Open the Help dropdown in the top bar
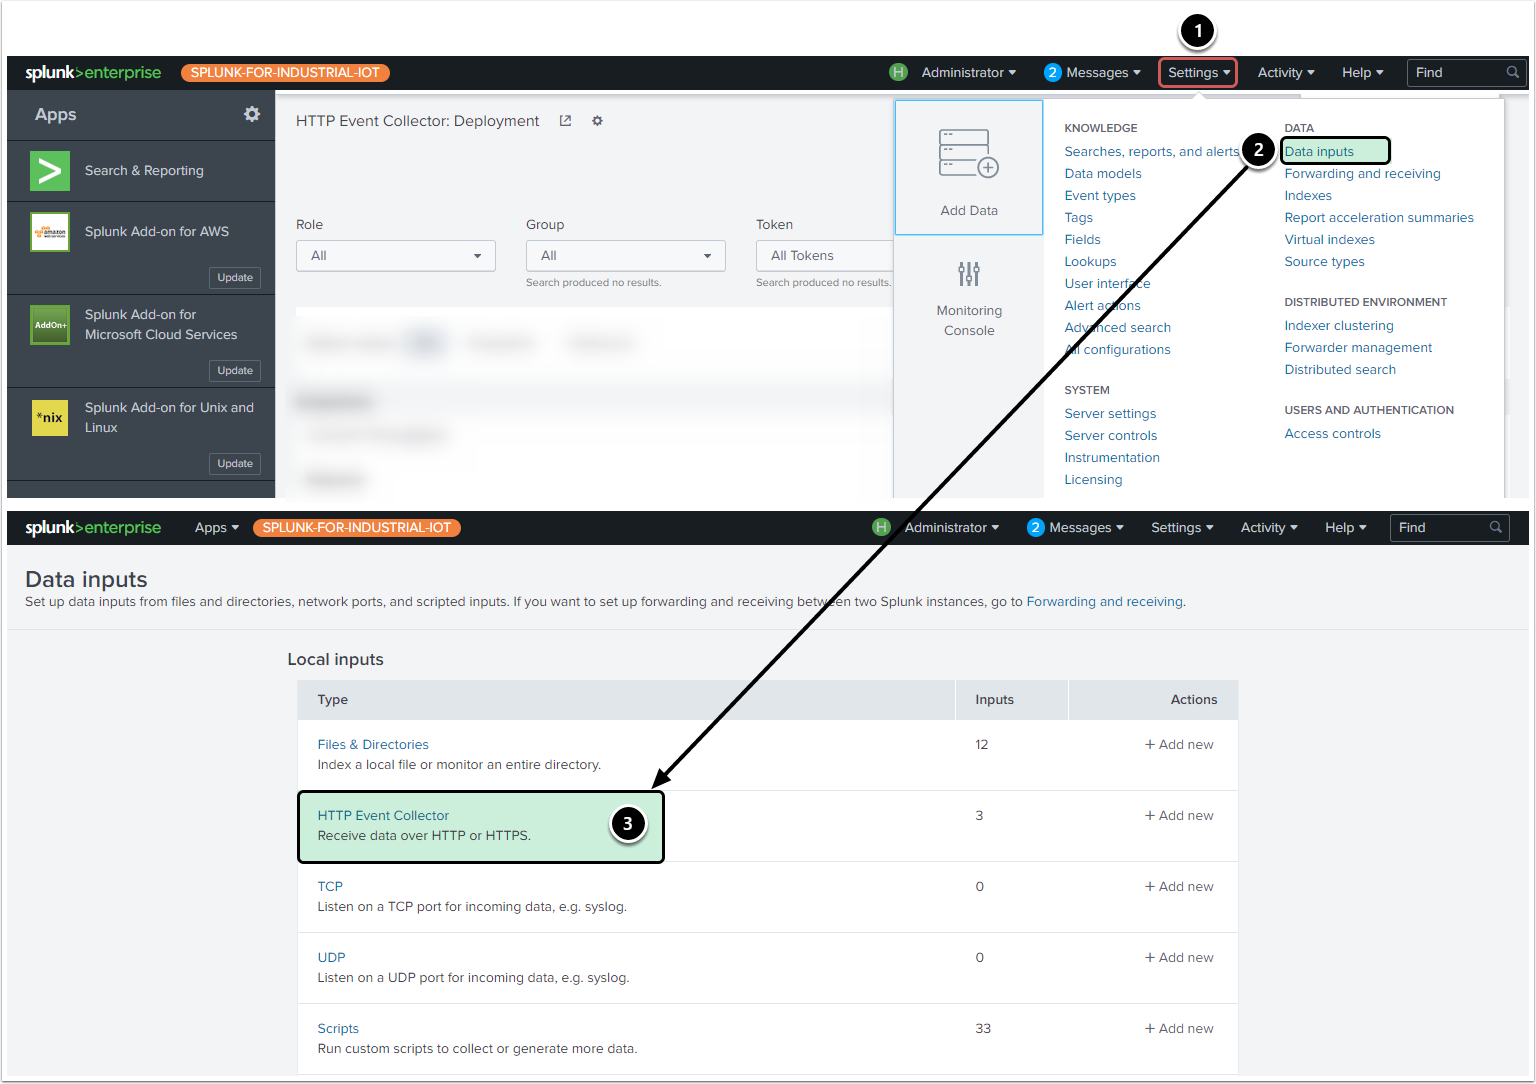This screenshot has height=1084, width=1536. [x=1363, y=72]
